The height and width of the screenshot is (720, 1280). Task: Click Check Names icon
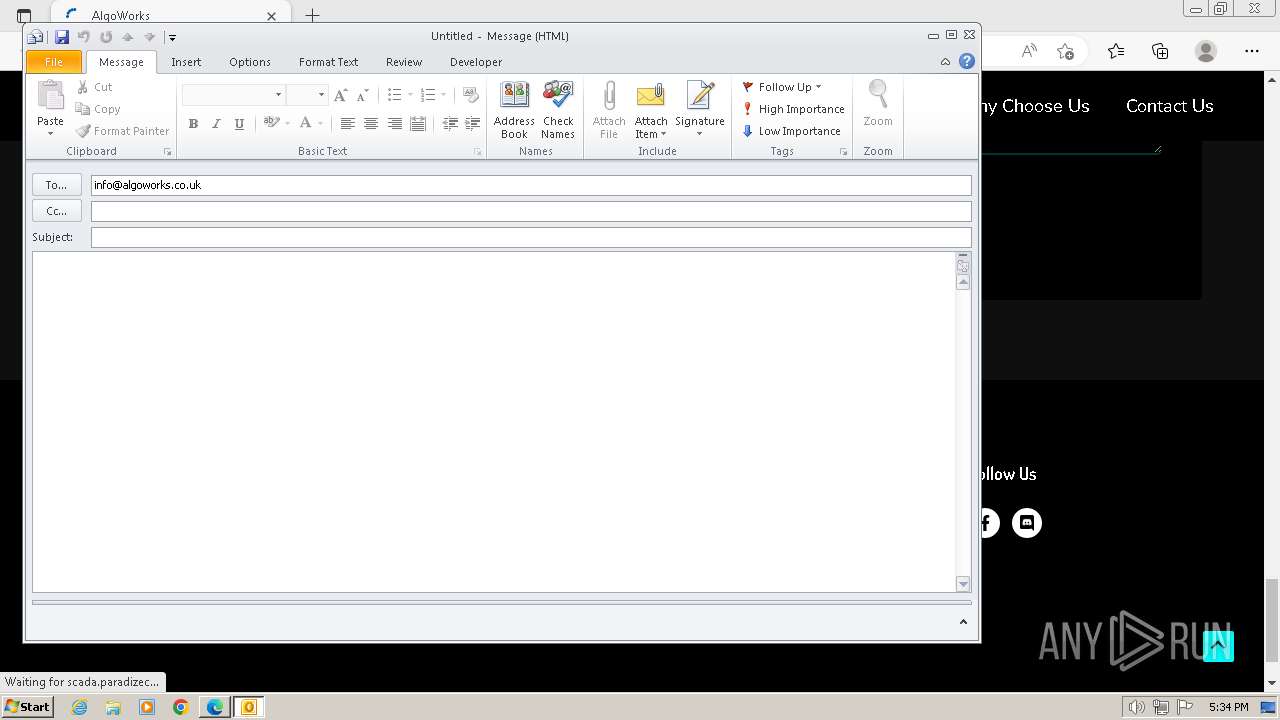click(558, 110)
